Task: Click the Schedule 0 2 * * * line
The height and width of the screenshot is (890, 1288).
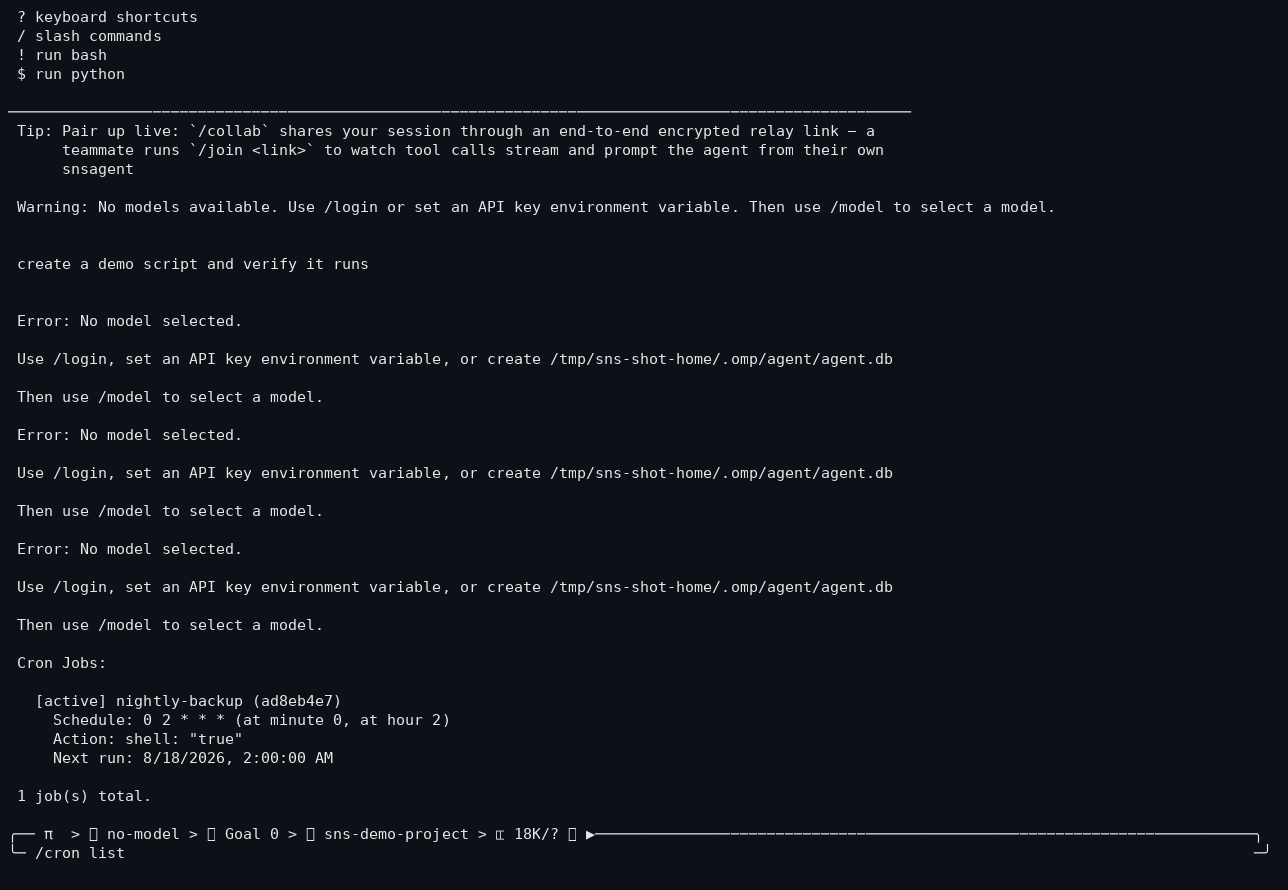Action: [x=251, y=720]
